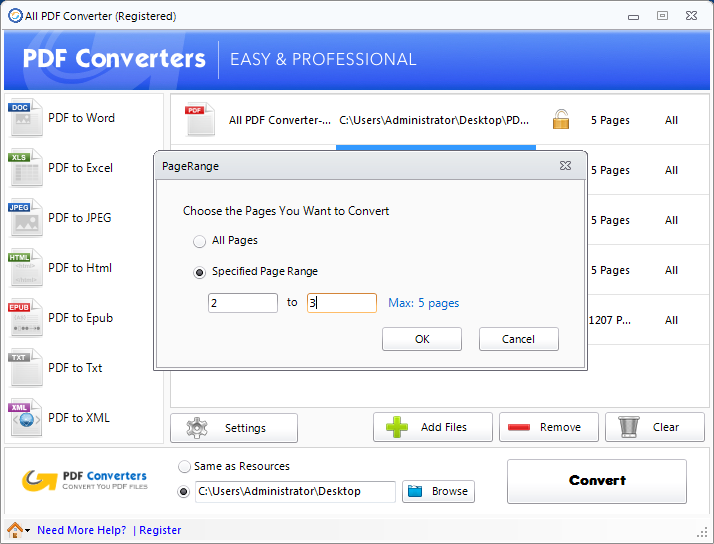Click 5 Pages in the first file row
Screen dimensions: 714x544
[610, 120]
